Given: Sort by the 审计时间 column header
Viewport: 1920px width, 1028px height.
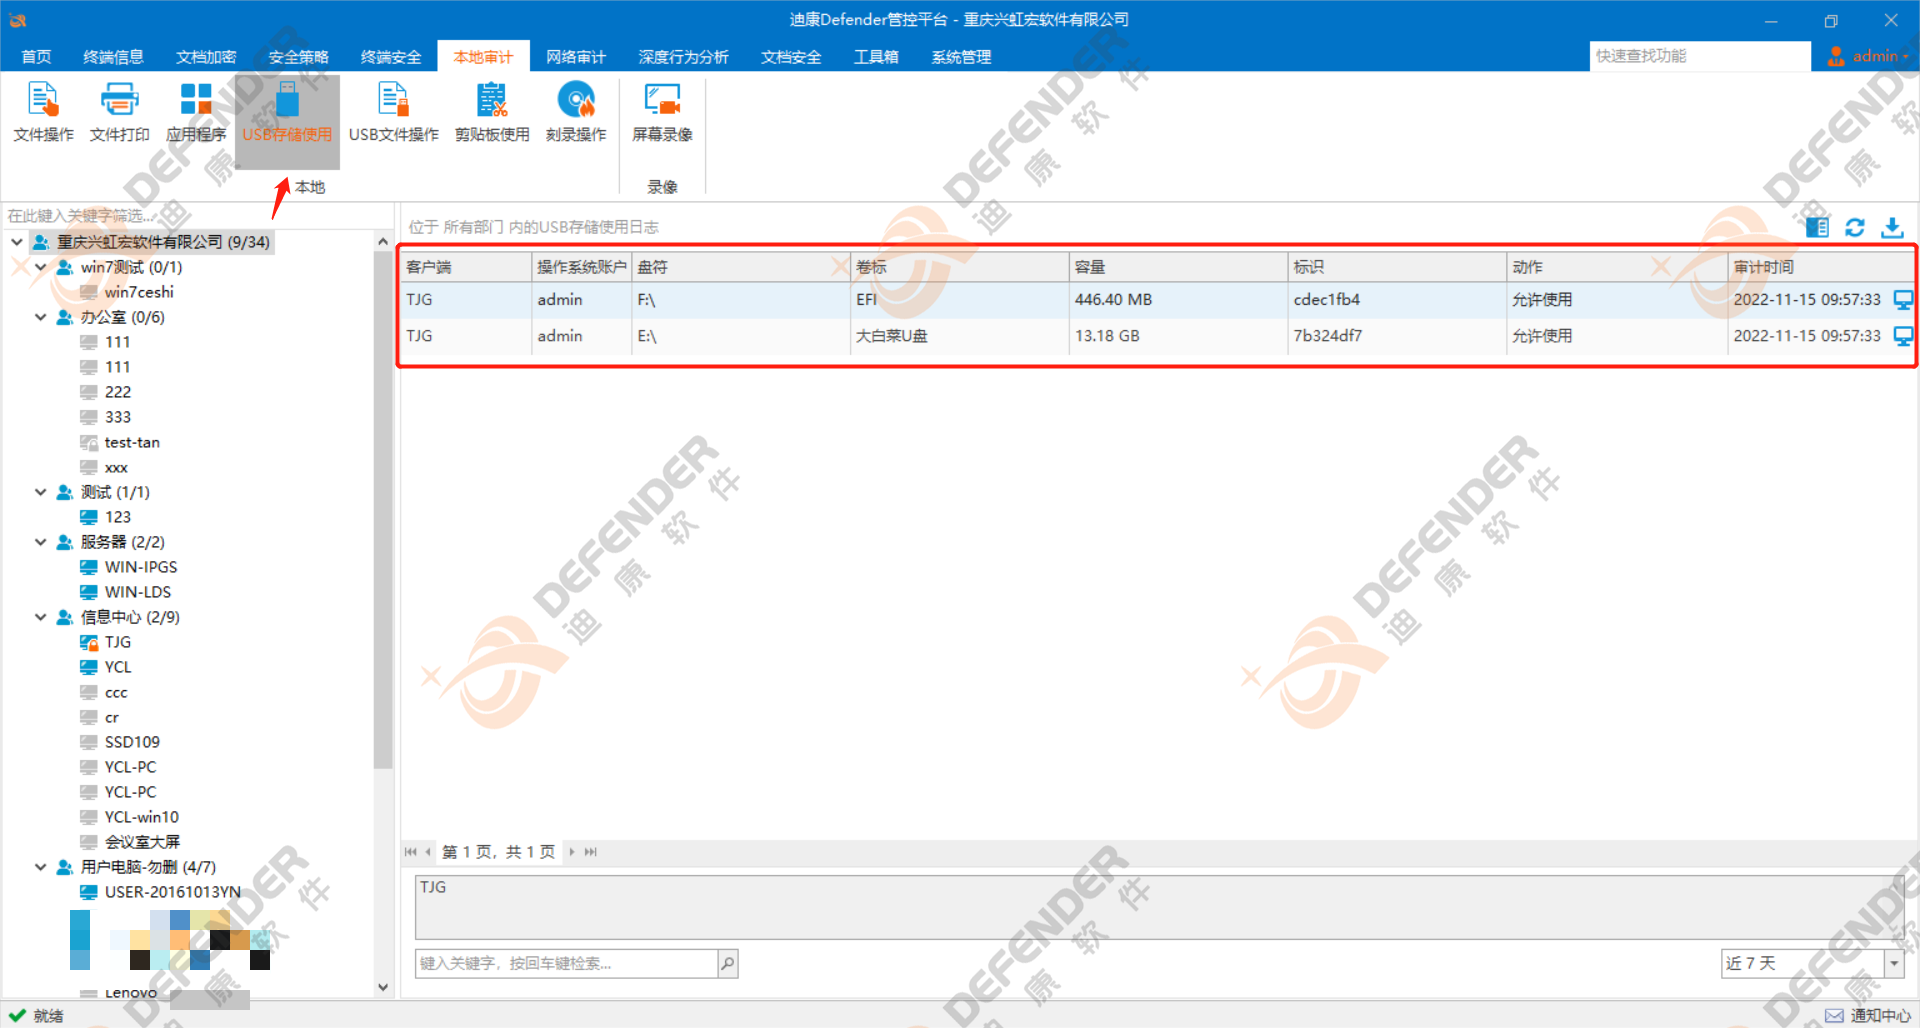Looking at the screenshot, I should pos(1820,267).
